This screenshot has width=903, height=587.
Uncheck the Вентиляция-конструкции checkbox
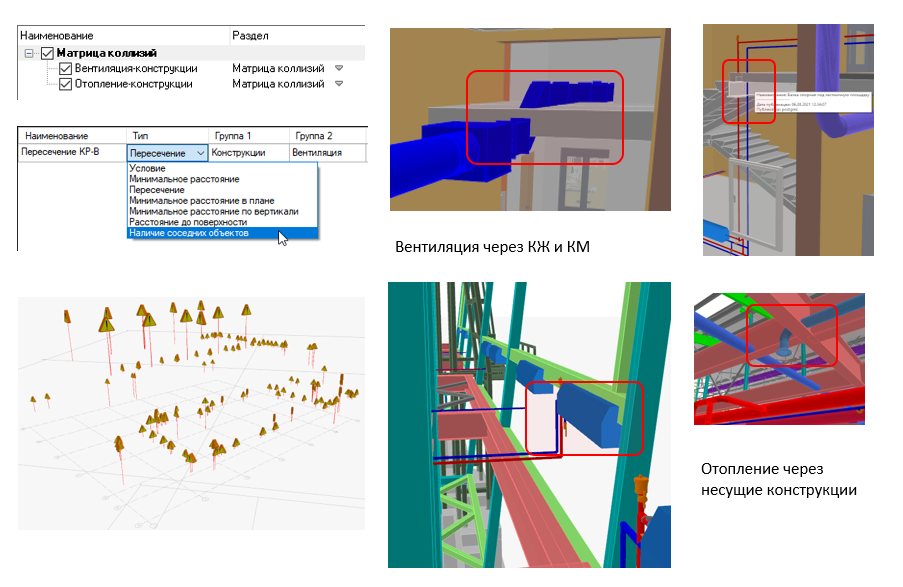pos(66,69)
